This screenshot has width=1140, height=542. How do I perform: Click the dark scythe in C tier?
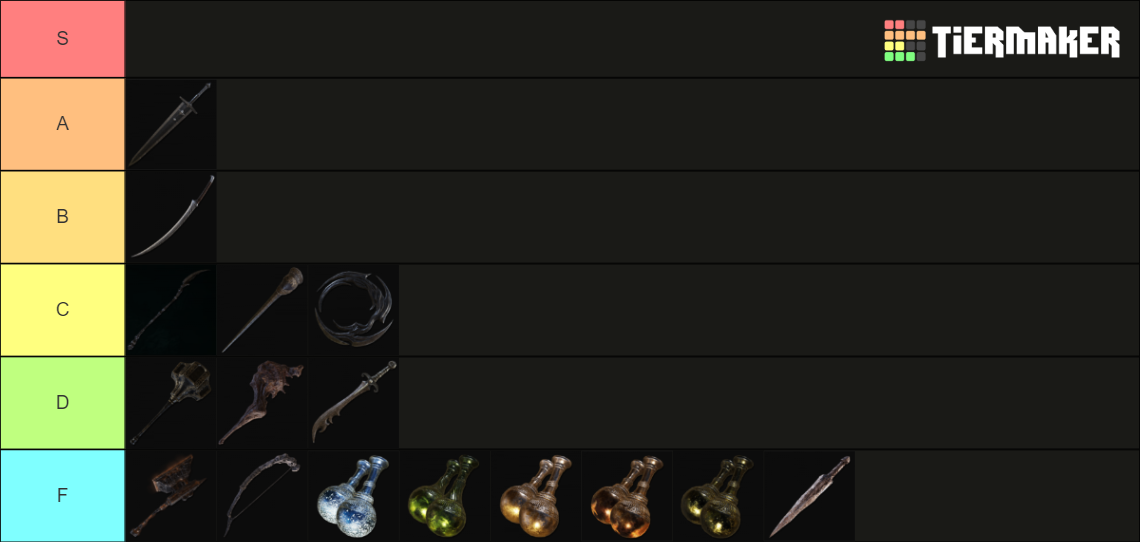(x=172, y=310)
